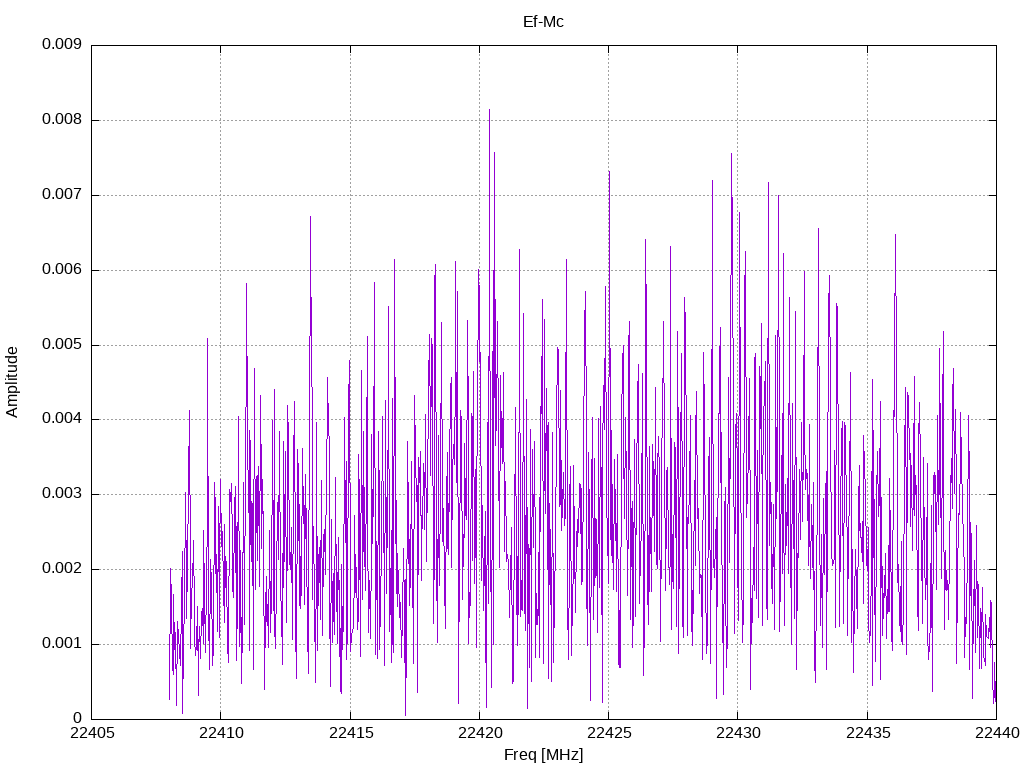The height and width of the screenshot is (768, 1024).
Task: Click the y-axis tick label 0.006
Action: pyautogui.click(x=62, y=270)
